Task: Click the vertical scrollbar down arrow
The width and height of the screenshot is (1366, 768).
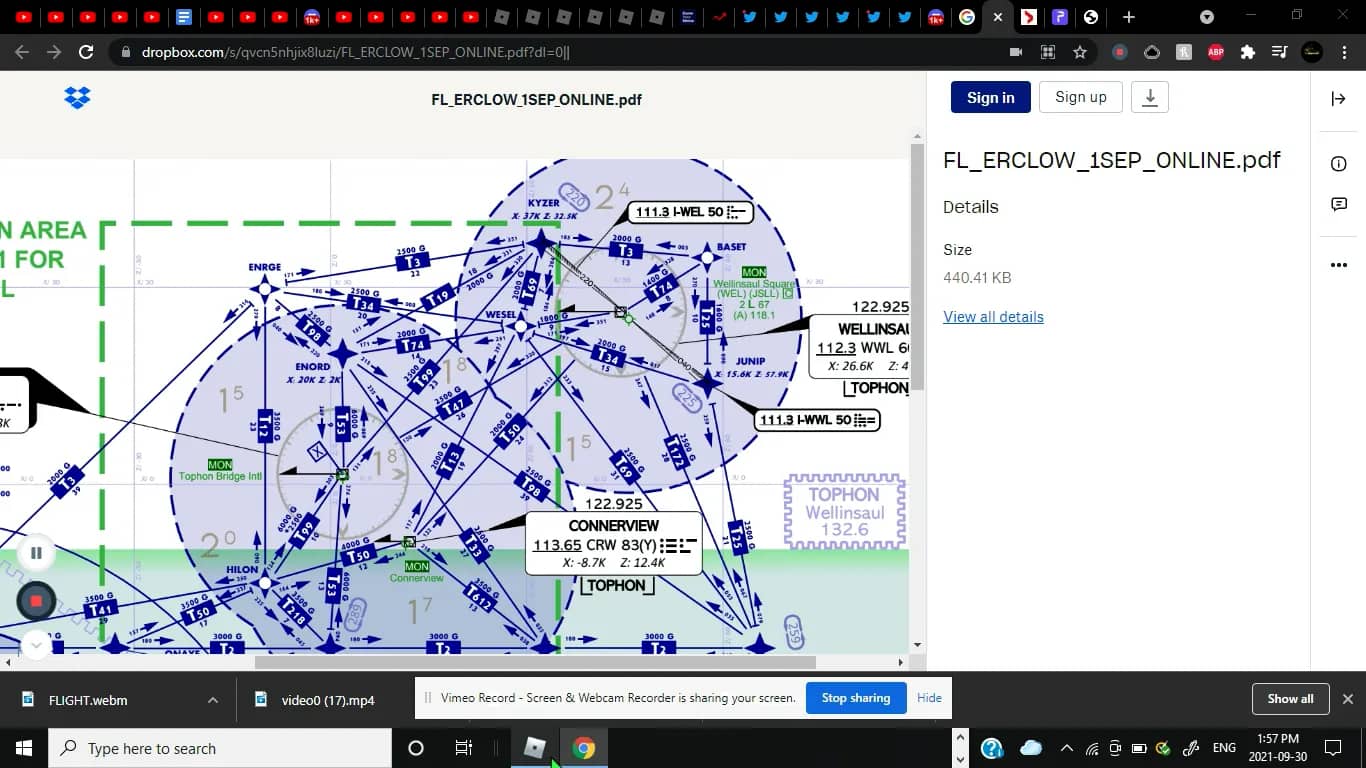Action: tap(917, 645)
